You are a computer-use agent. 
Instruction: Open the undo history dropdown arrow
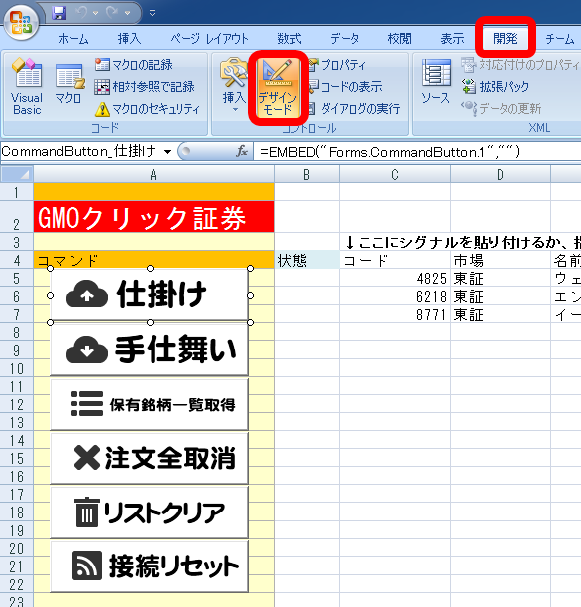pyautogui.click(x=95, y=13)
